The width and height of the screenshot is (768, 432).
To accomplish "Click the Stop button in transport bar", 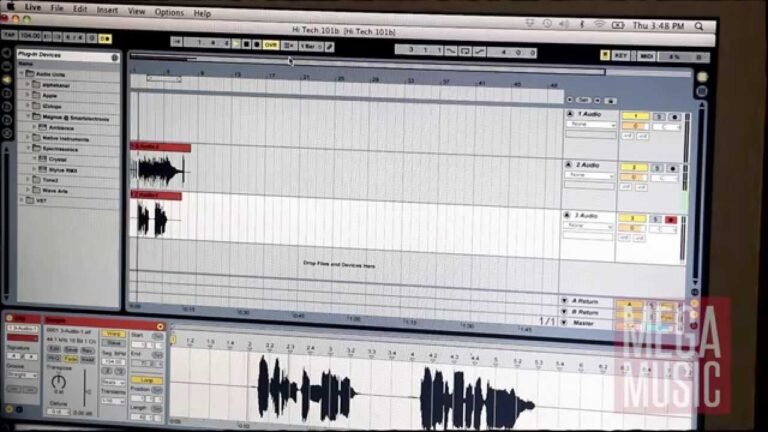I will (247, 45).
